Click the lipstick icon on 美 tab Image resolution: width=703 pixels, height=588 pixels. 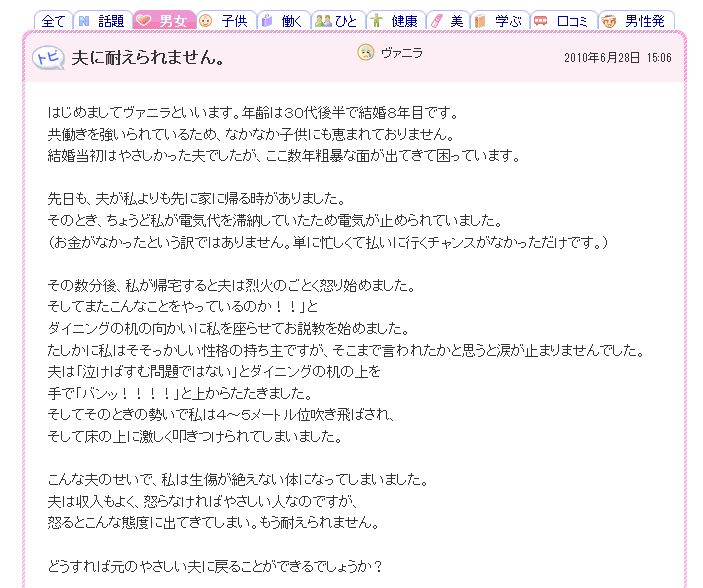click(437, 21)
